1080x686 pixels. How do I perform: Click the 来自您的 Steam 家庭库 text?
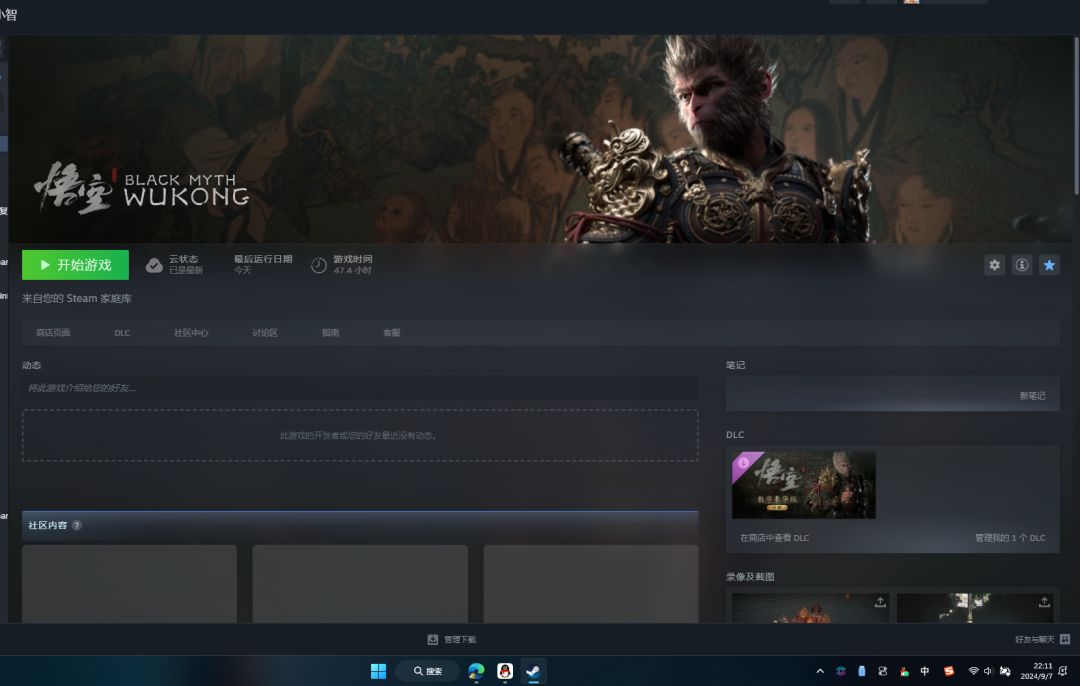76,298
